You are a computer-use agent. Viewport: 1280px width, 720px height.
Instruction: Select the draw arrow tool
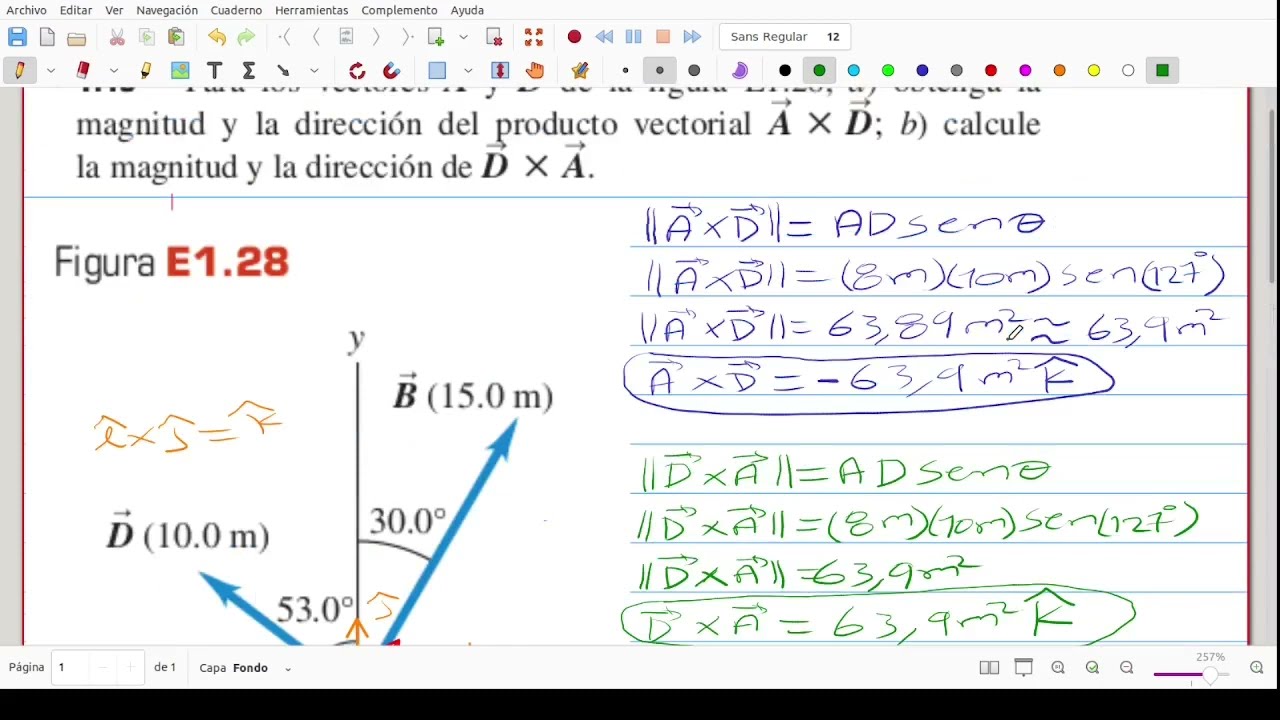[x=283, y=70]
